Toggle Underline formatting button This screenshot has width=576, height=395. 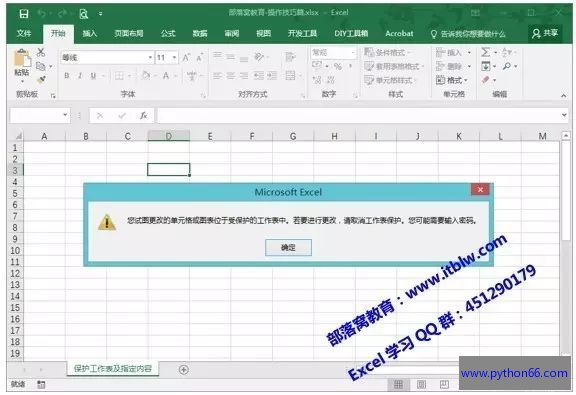[x=93, y=76]
